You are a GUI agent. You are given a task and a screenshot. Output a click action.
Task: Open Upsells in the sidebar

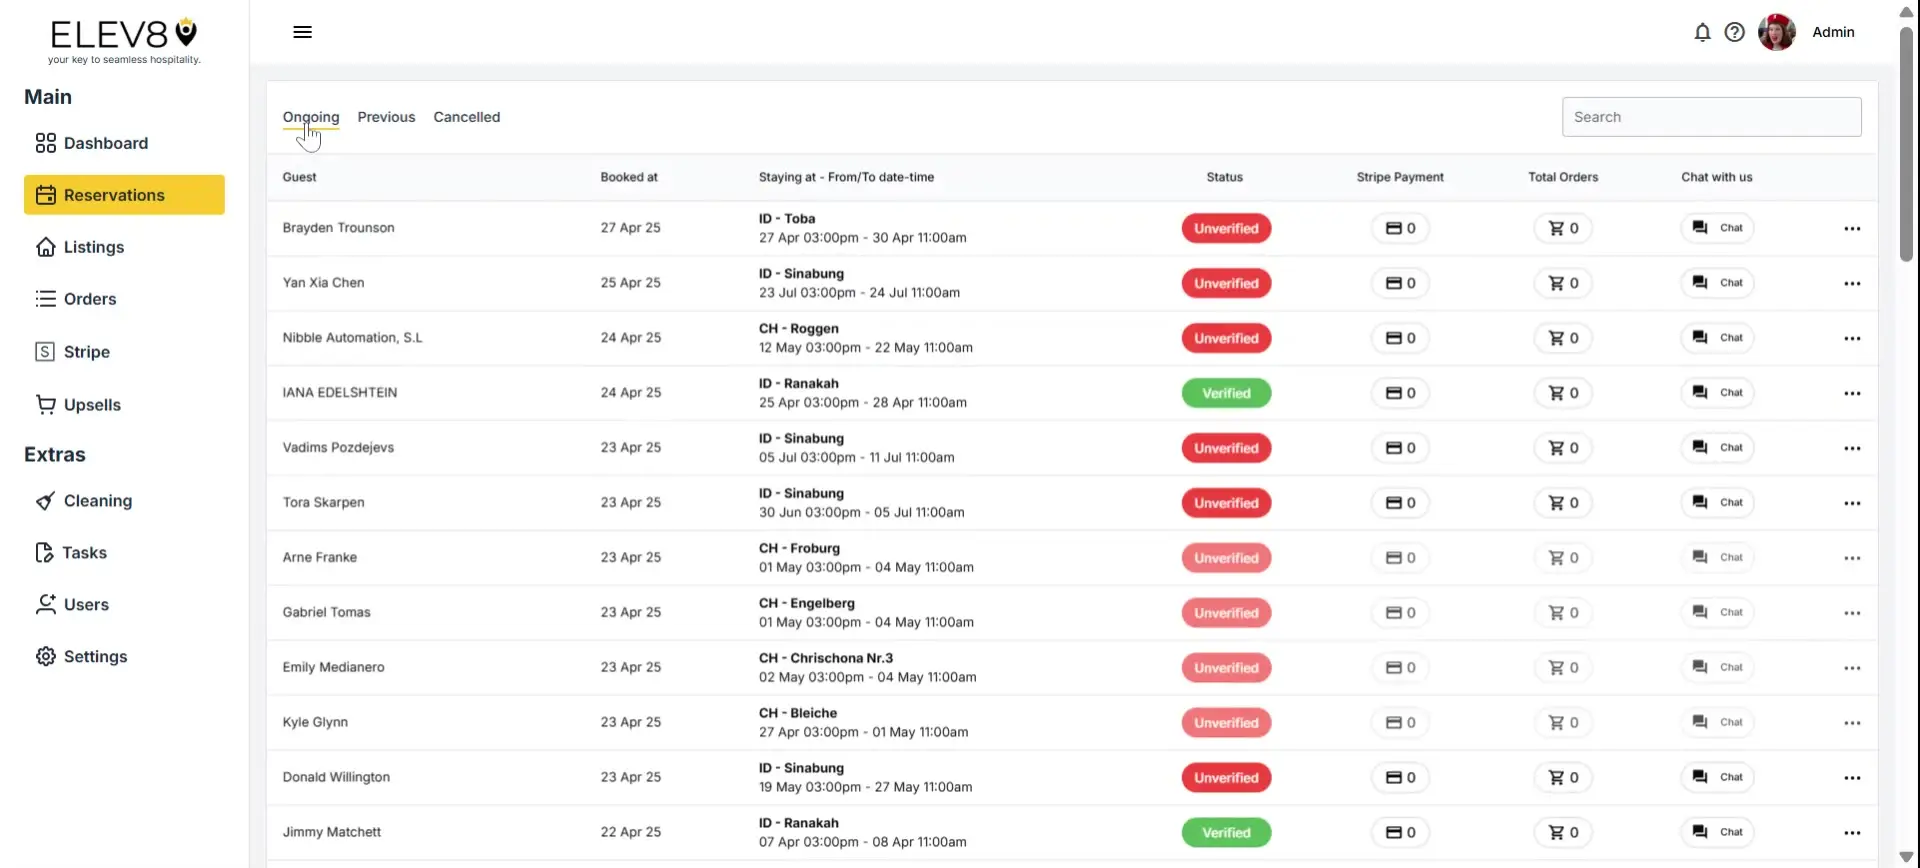click(x=124, y=405)
